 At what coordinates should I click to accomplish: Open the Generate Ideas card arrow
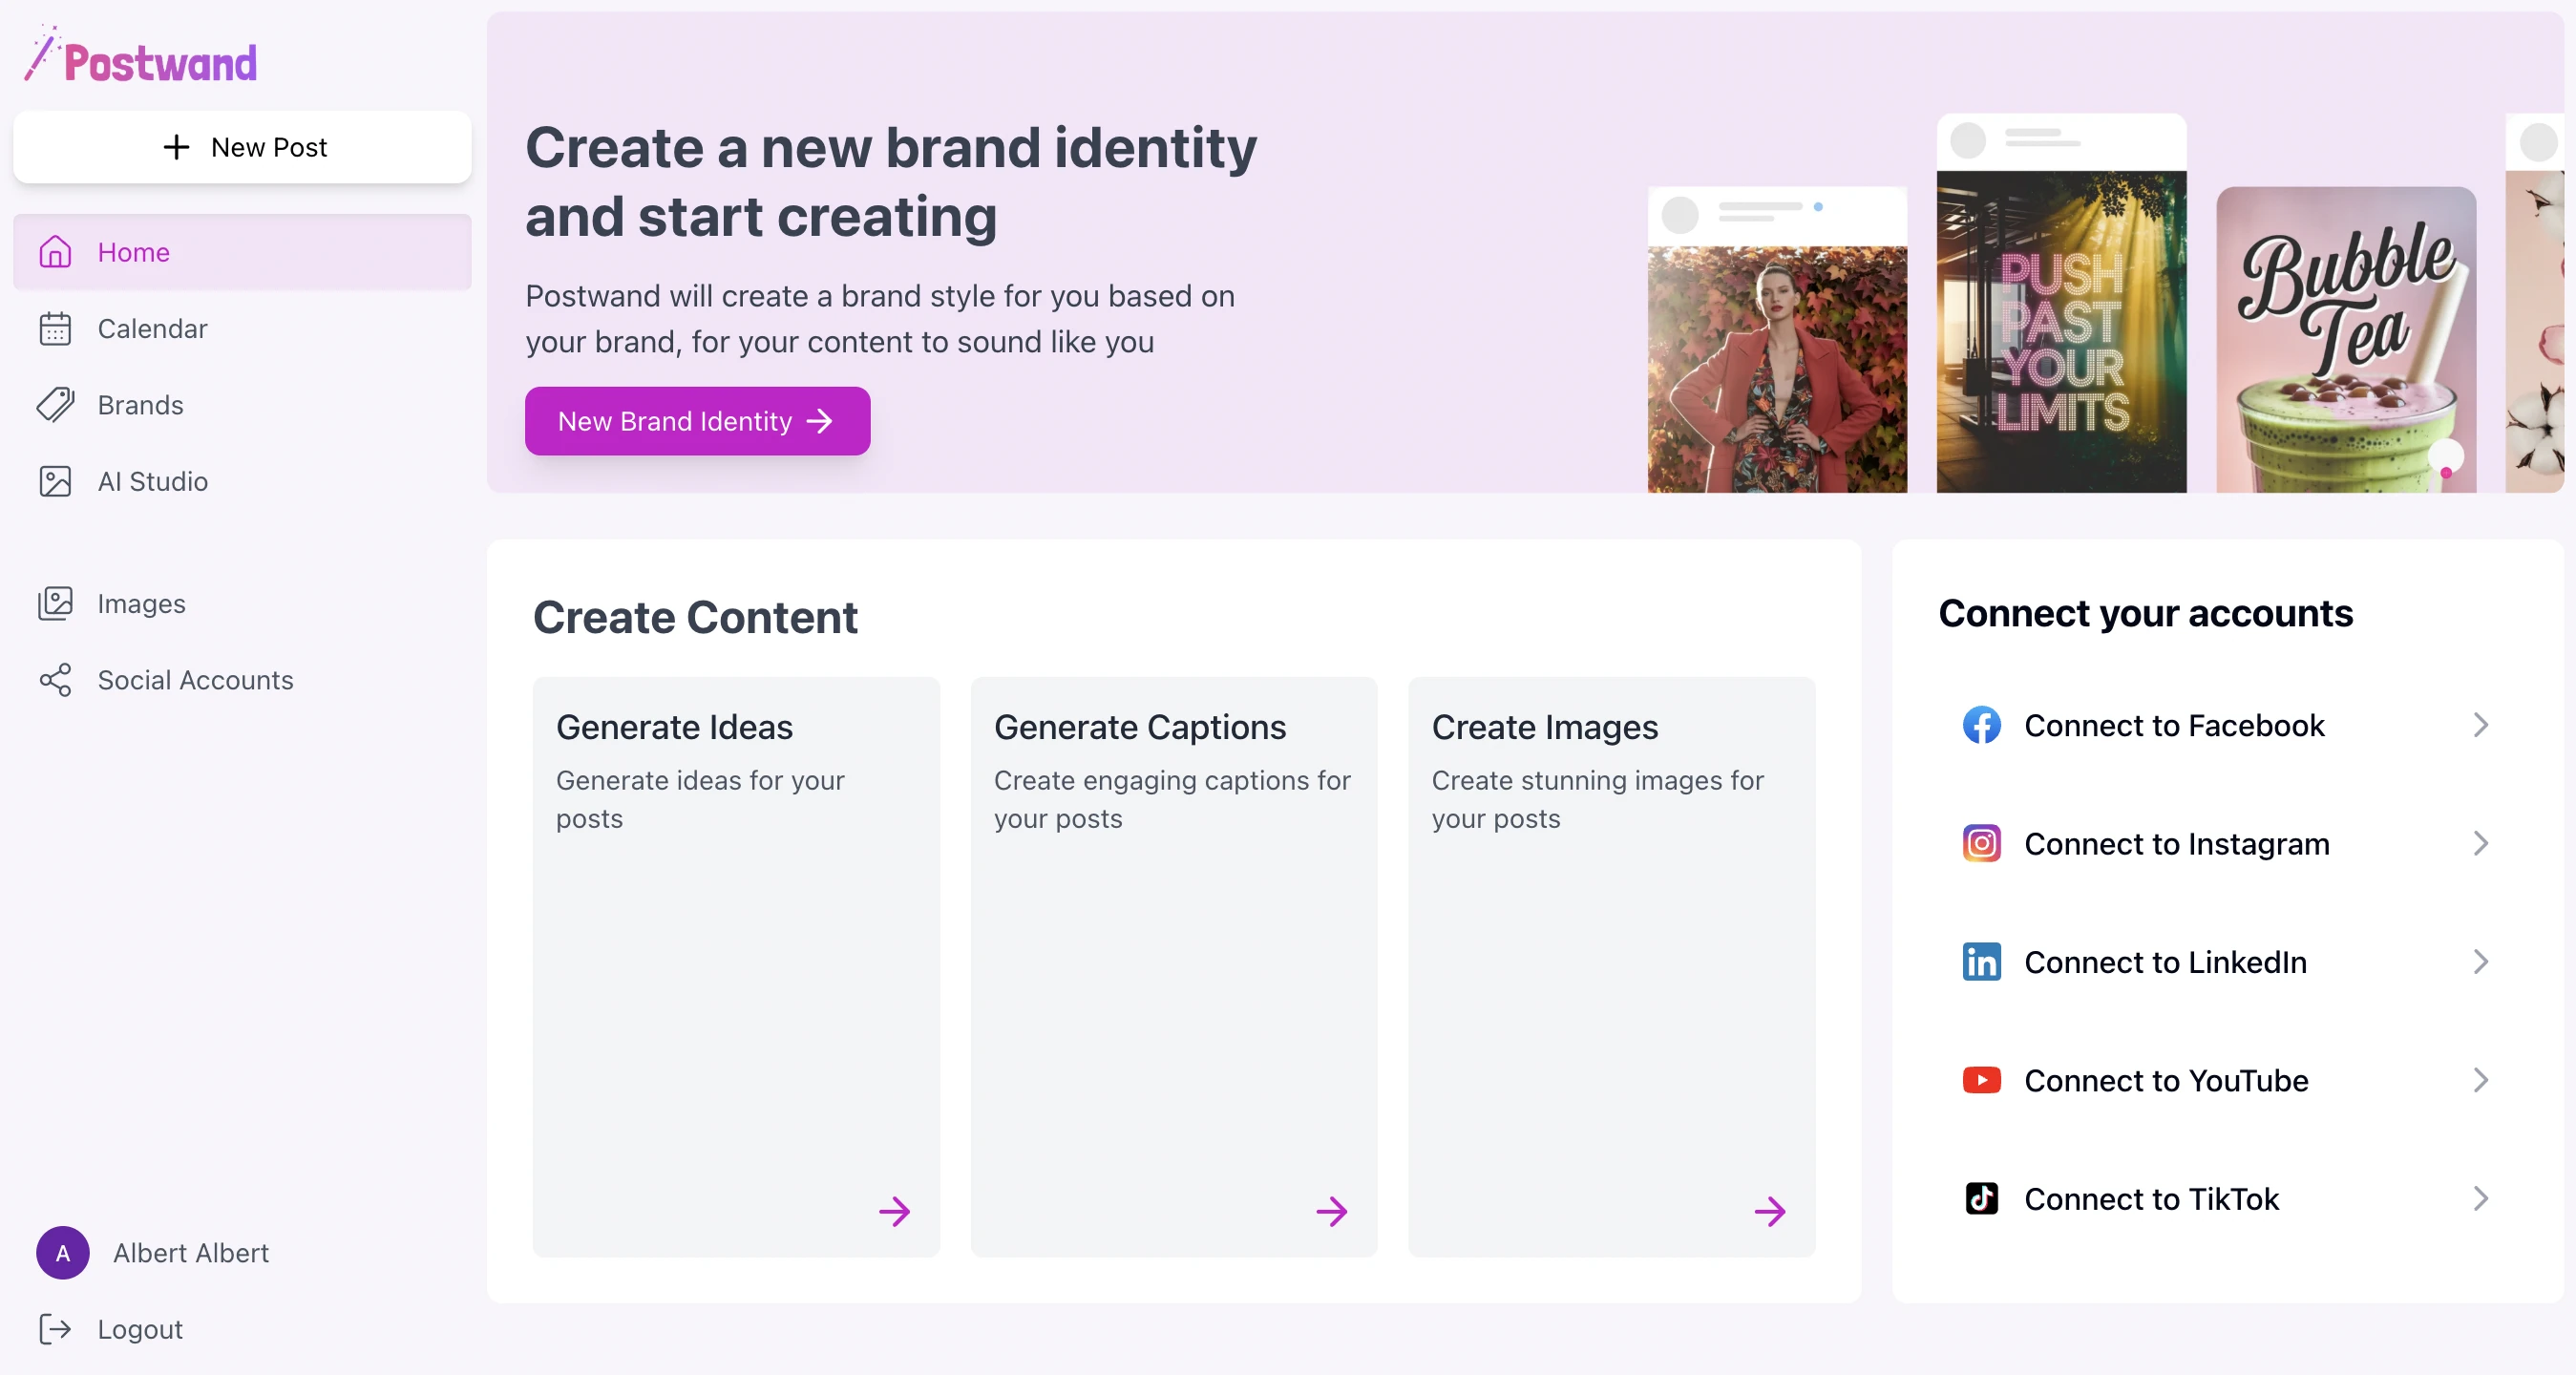tap(894, 1211)
